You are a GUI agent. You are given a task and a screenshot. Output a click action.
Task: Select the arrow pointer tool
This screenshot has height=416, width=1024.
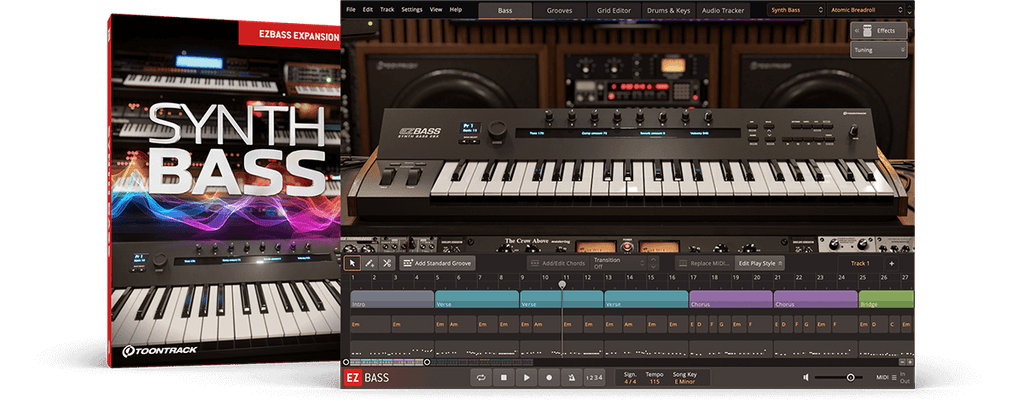(352, 263)
